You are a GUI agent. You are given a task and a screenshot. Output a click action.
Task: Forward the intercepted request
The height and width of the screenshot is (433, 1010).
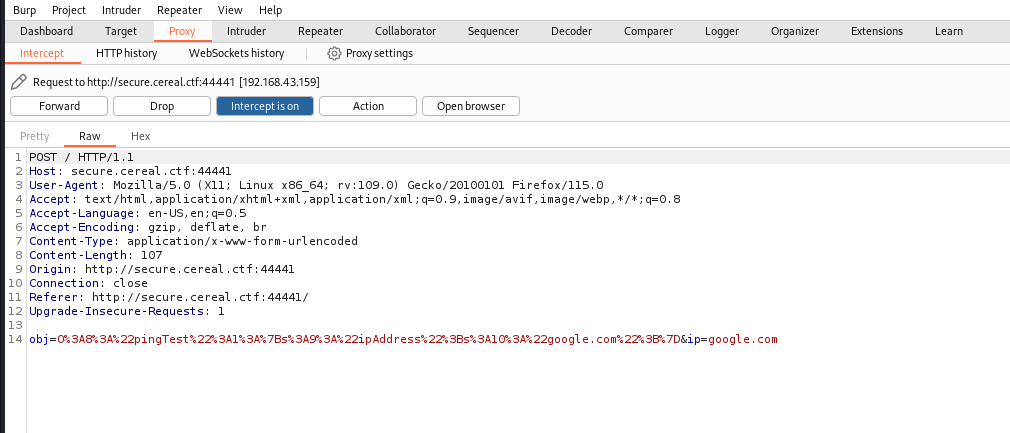pyautogui.click(x=59, y=106)
